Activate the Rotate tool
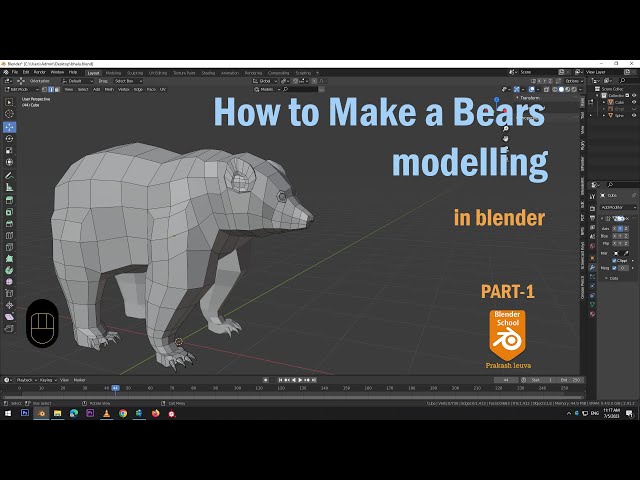The height and width of the screenshot is (480, 640). [x=9, y=139]
